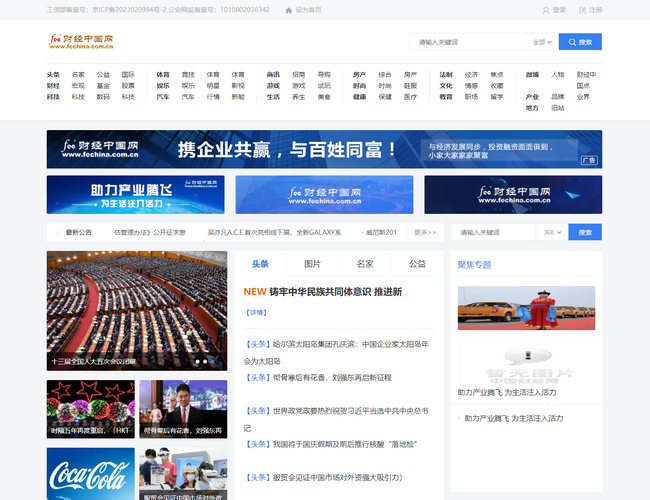This screenshot has height=500, width=650.
Task: Click the 助力产业腾飞 banner image
Action: point(135,194)
